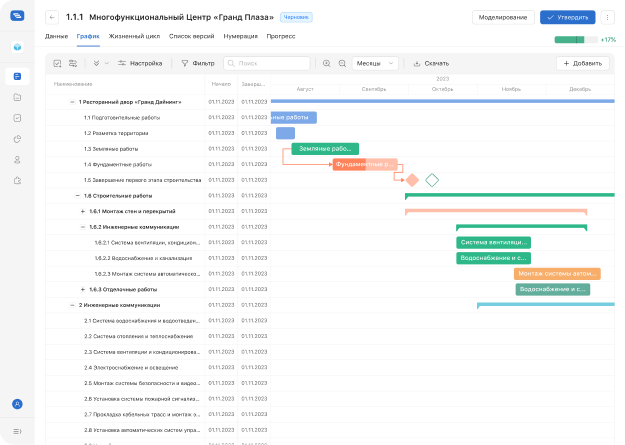Click the Настройка settings toggle
625x445 pixels.
tap(139, 63)
